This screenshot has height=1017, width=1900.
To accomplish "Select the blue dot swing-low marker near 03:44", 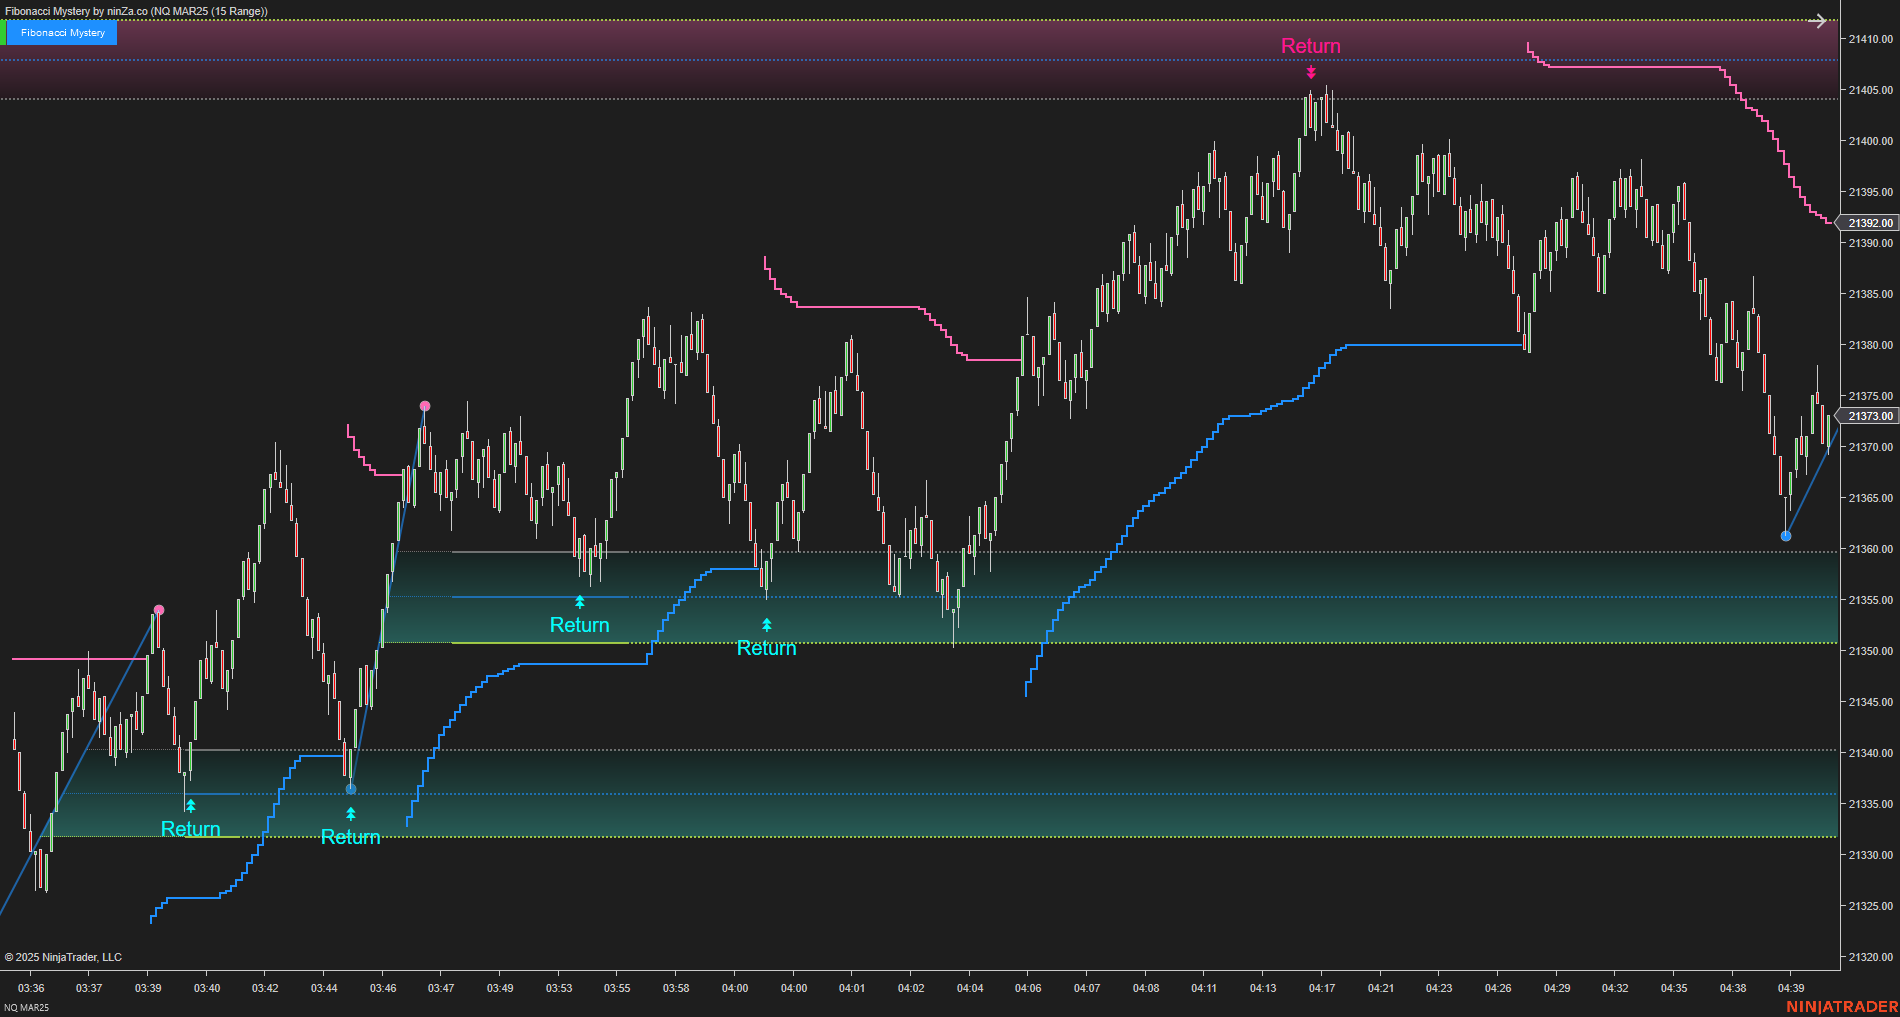I will (x=351, y=789).
